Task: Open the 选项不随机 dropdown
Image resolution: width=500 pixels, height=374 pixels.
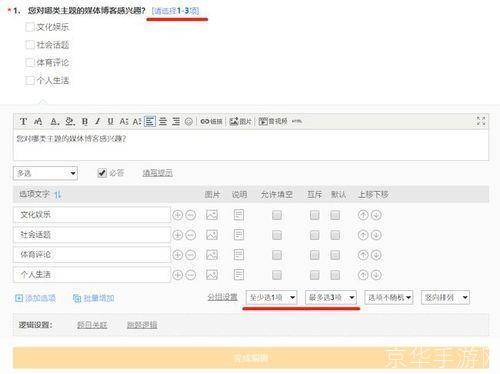Action: click(389, 297)
